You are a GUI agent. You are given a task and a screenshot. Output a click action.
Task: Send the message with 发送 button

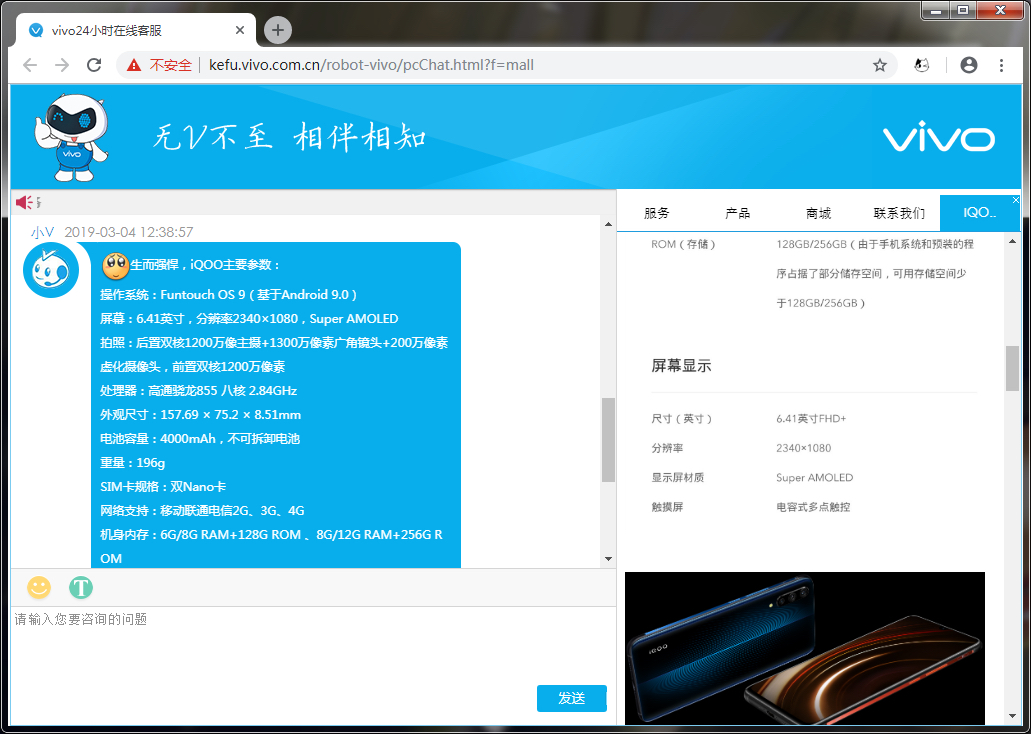pyautogui.click(x=571, y=698)
